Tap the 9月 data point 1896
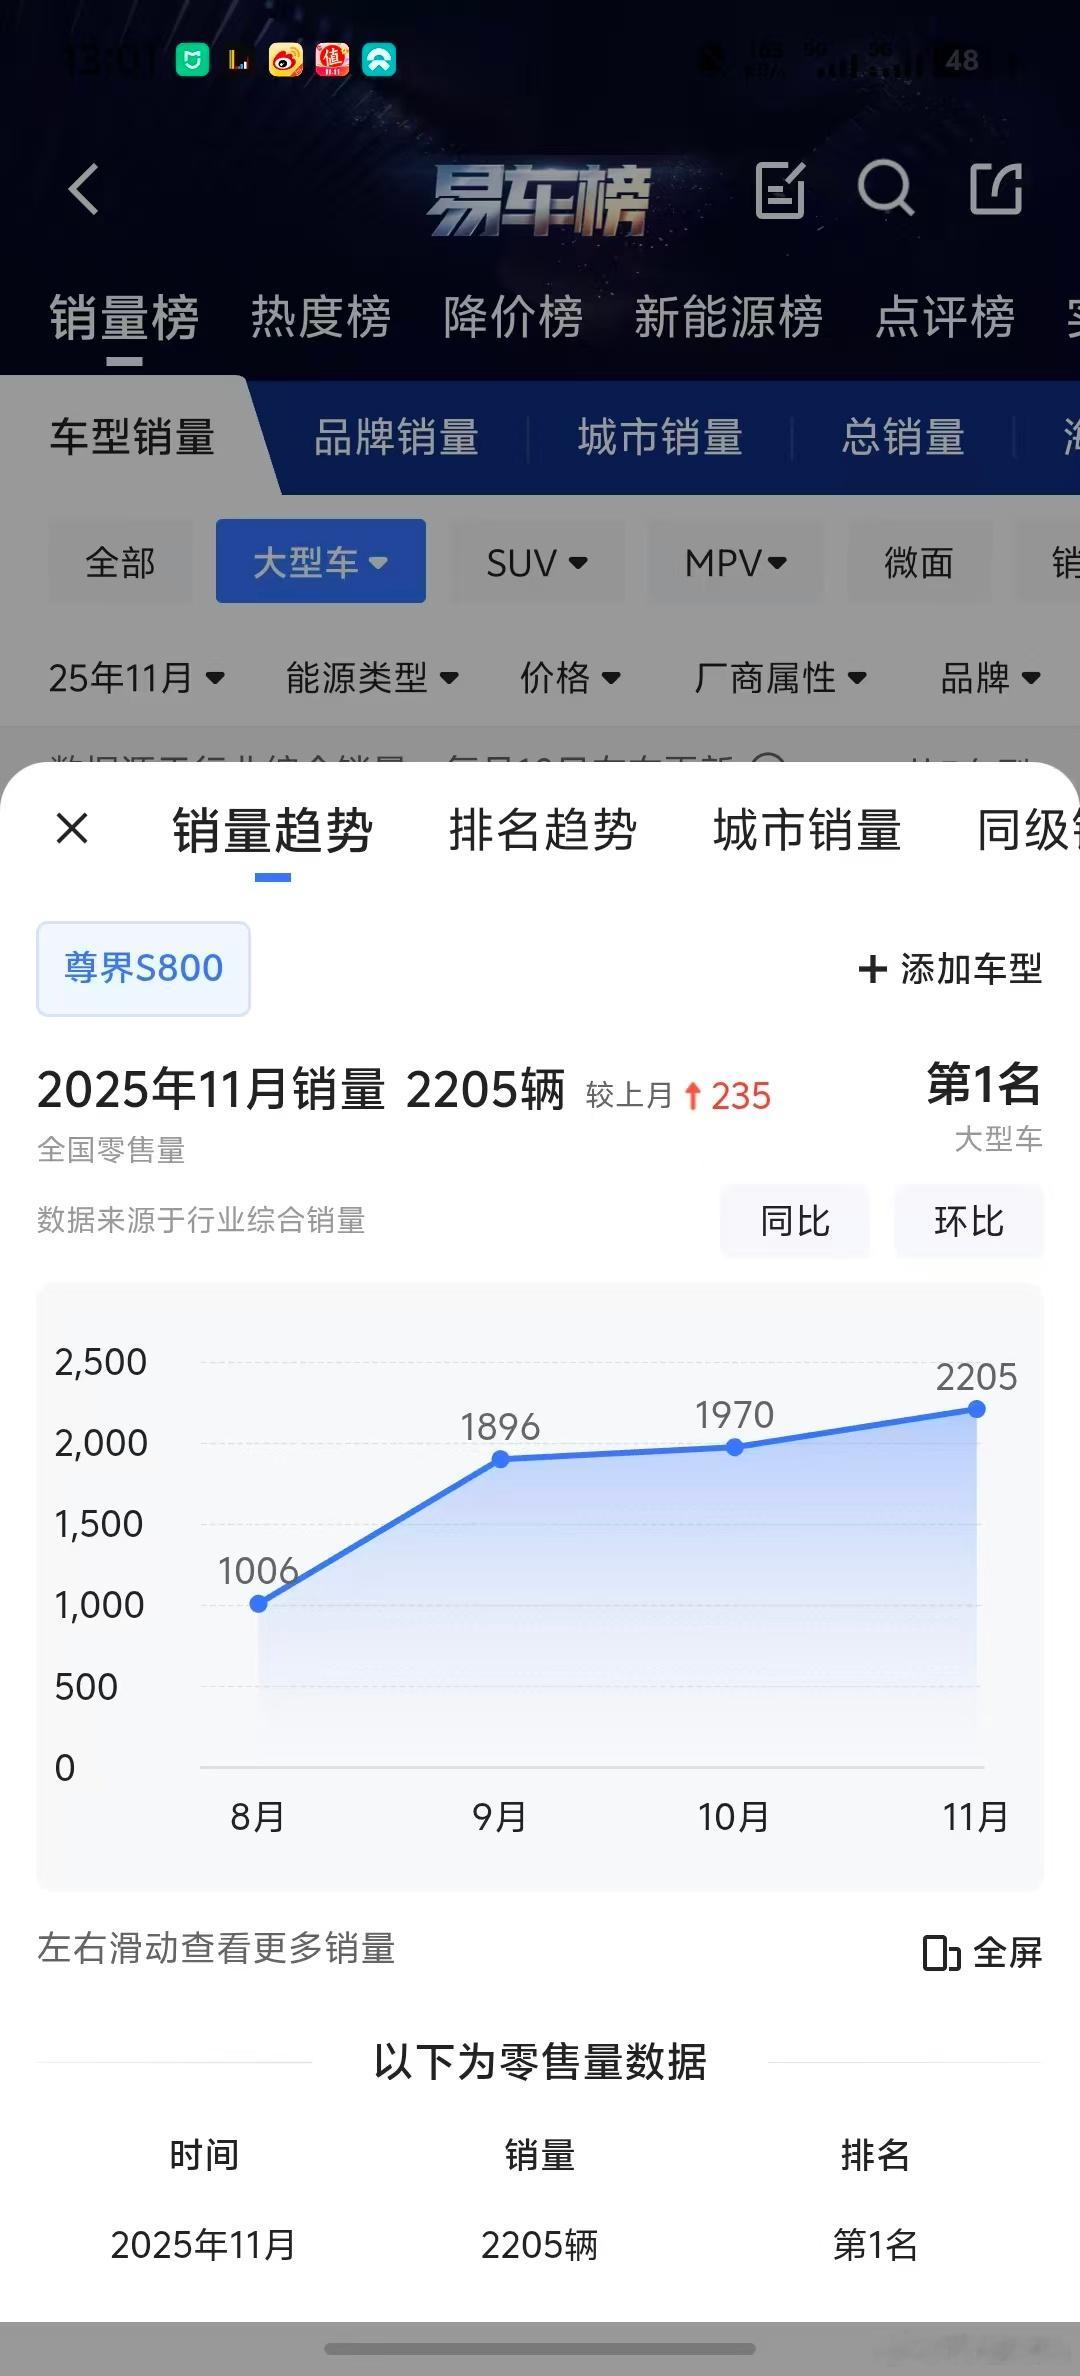 [501, 1460]
